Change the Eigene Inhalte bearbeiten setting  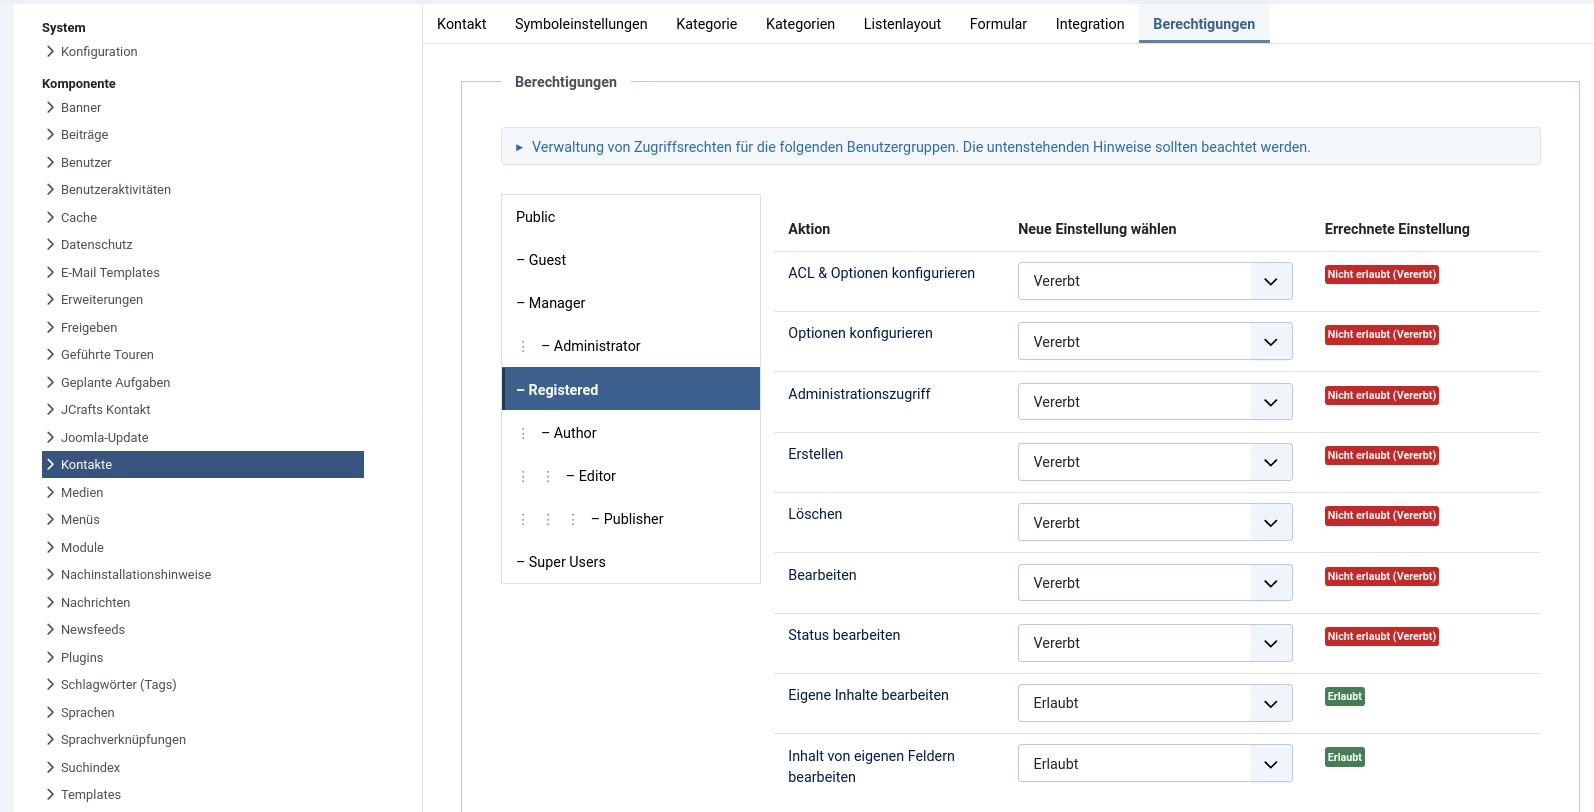tap(1154, 703)
